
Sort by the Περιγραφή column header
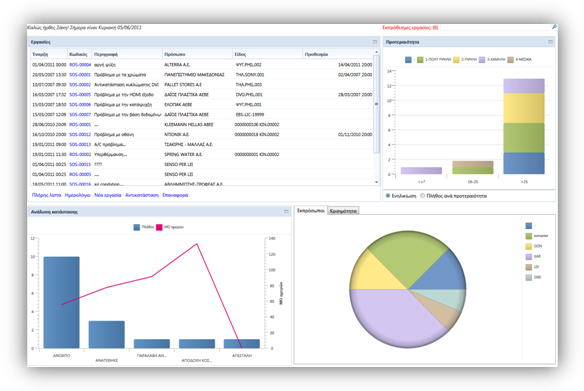[127, 54]
